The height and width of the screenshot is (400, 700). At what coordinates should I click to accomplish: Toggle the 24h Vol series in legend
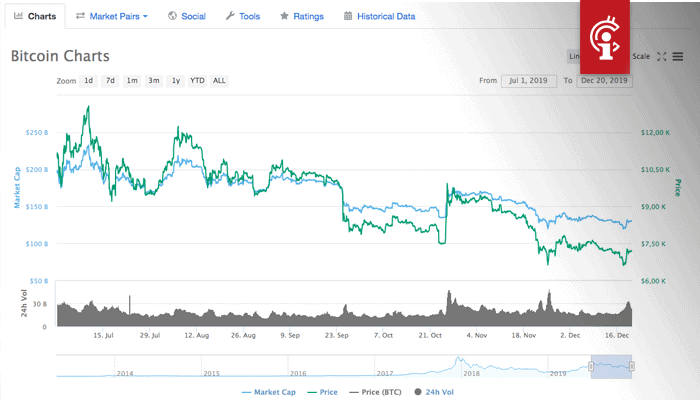[434, 392]
